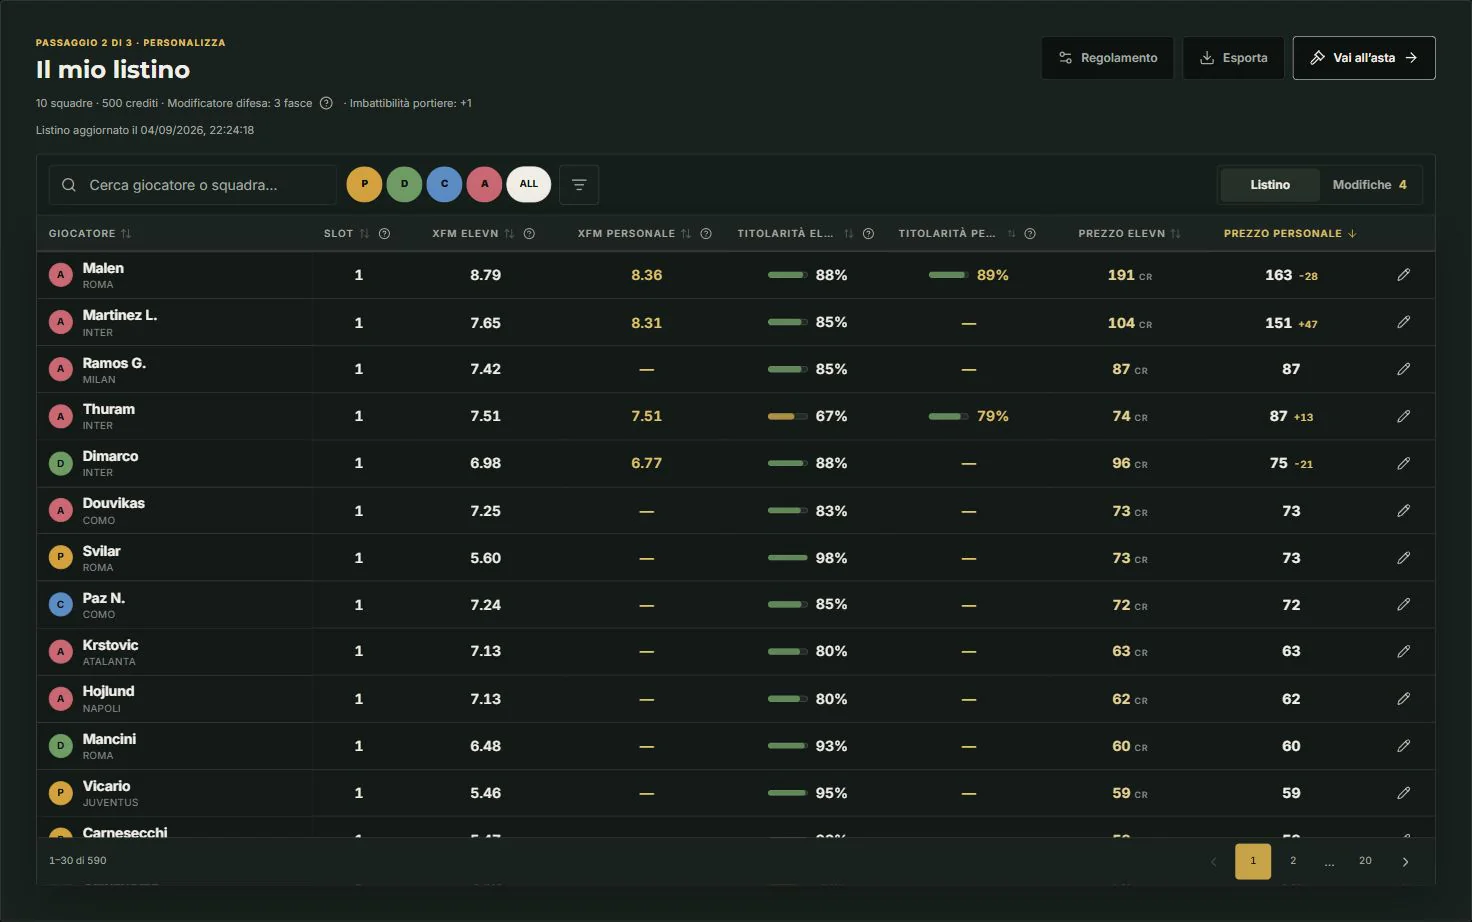This screenshot has height=922, width=1472.
Task: Click the pencil icon for Martinez L.
Action: [1403, 322]
